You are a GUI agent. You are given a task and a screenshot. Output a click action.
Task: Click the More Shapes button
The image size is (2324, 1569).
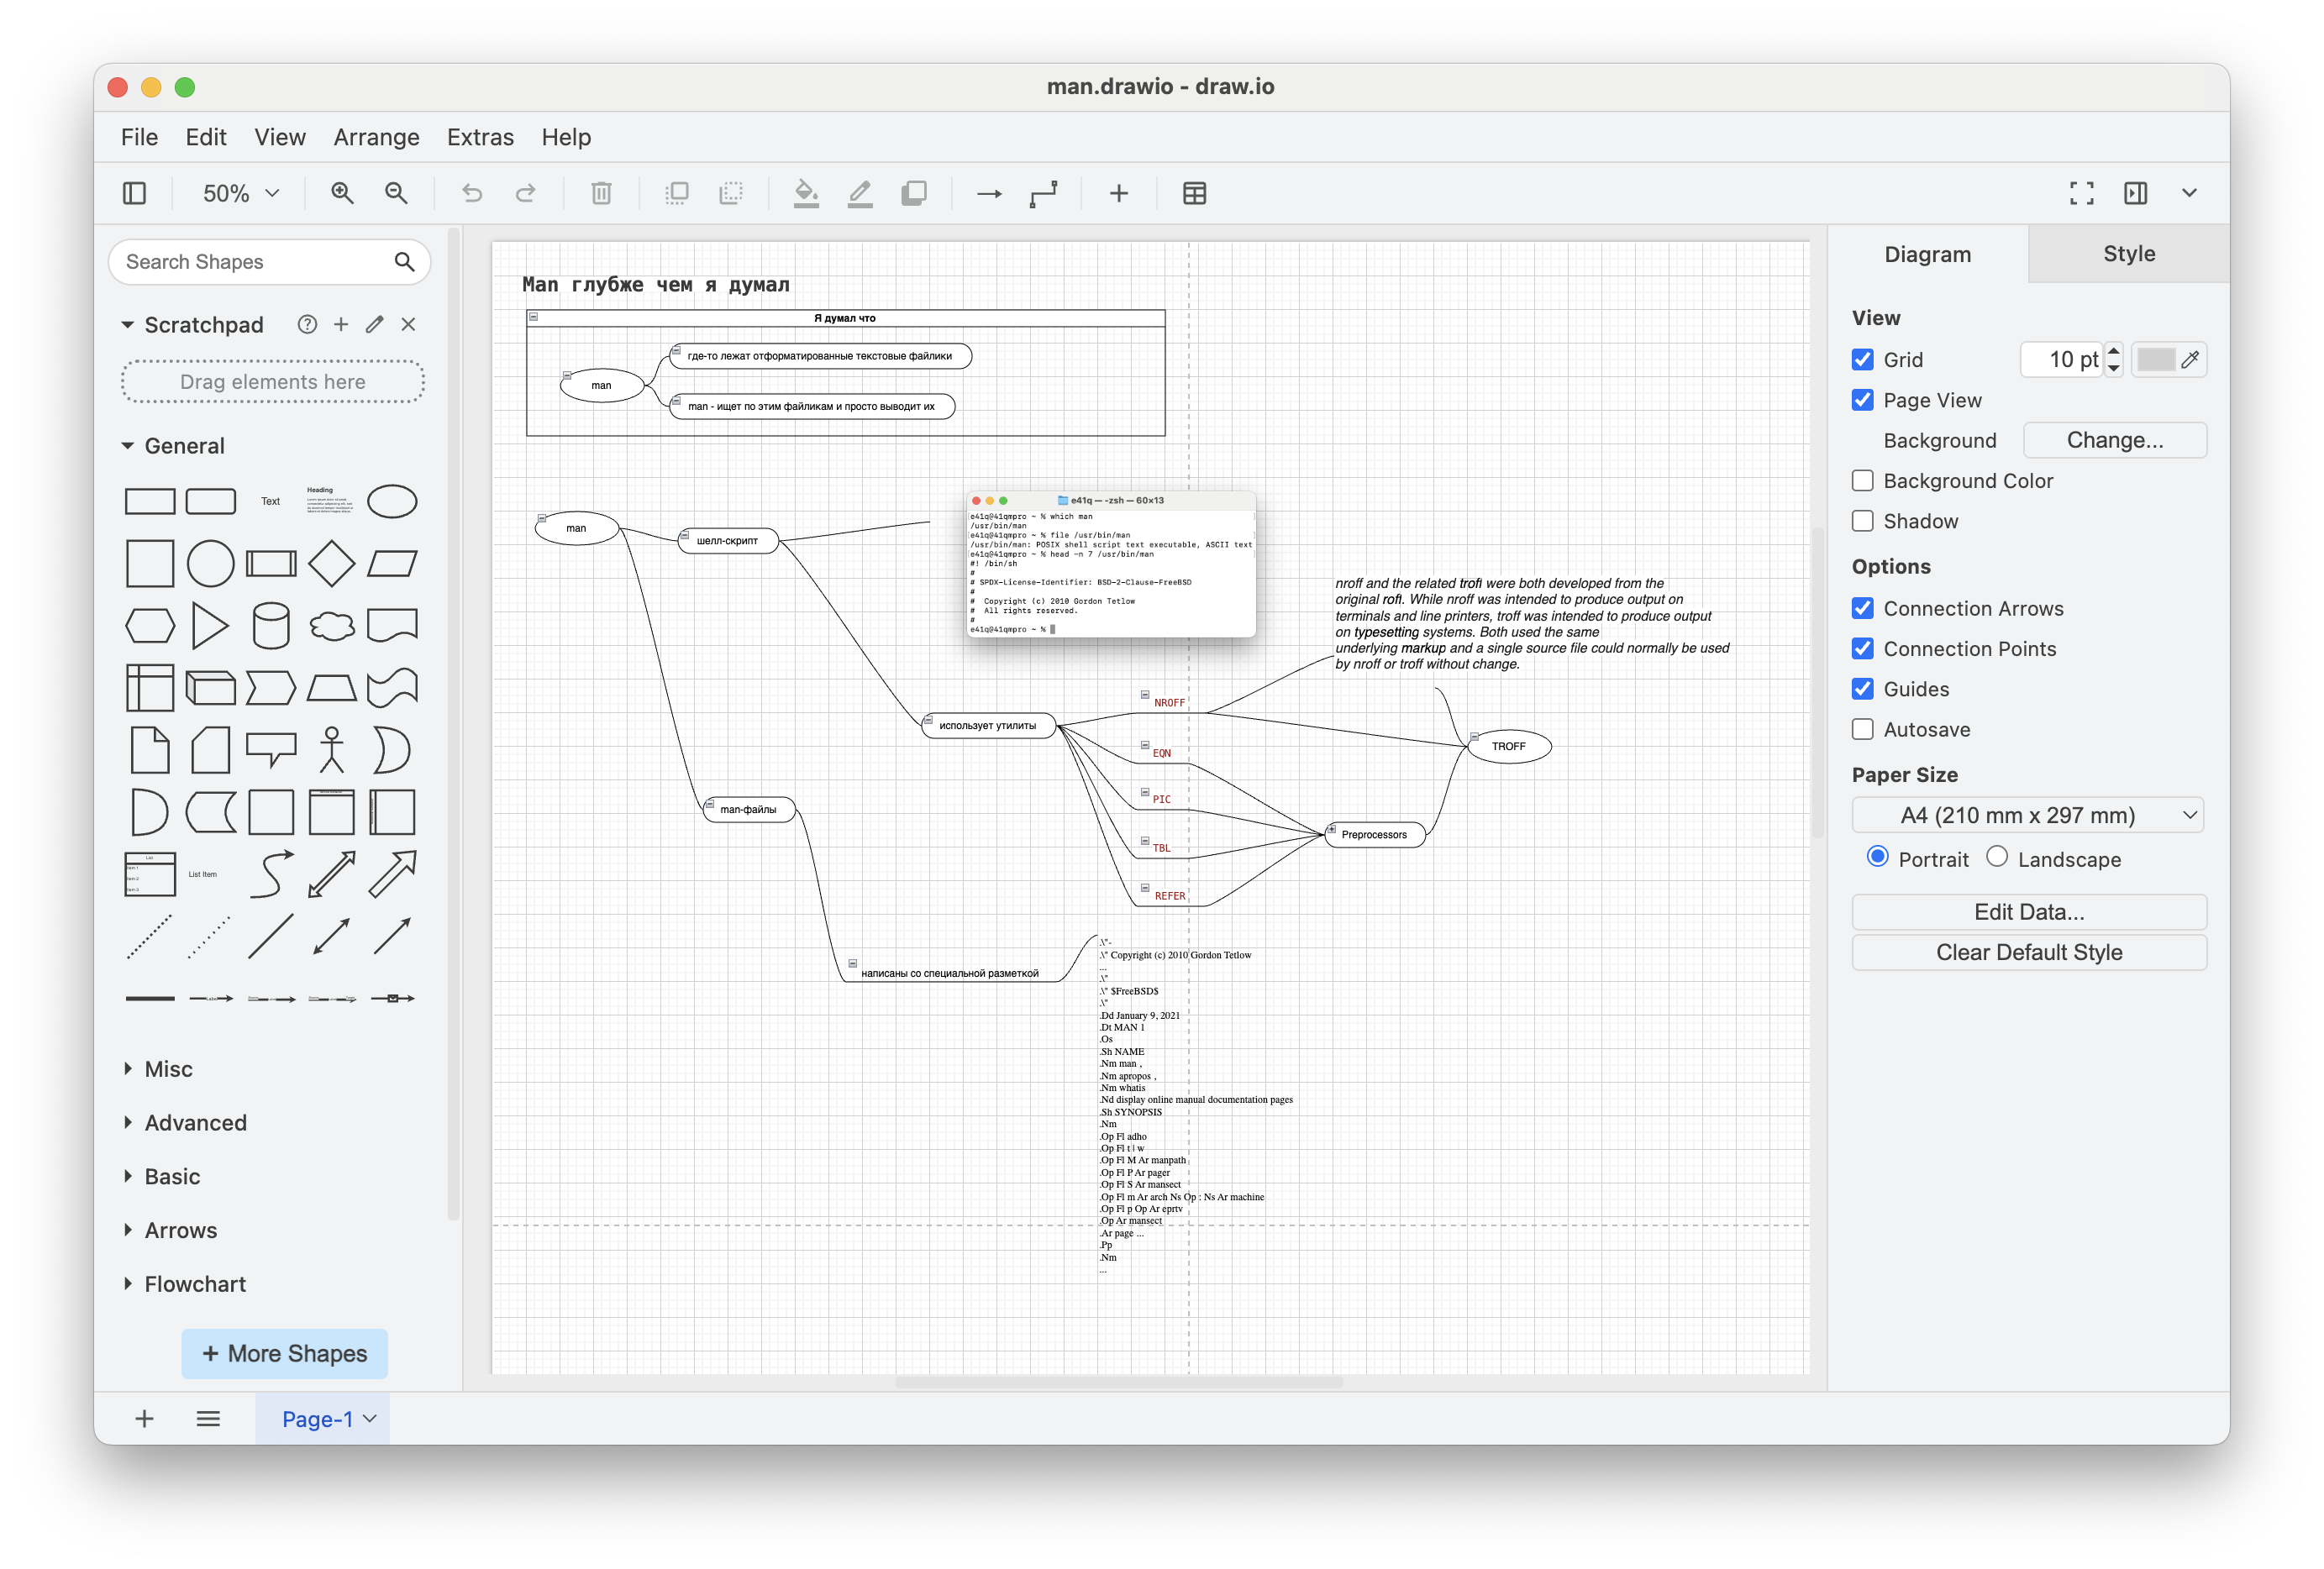coord(284,1353)
